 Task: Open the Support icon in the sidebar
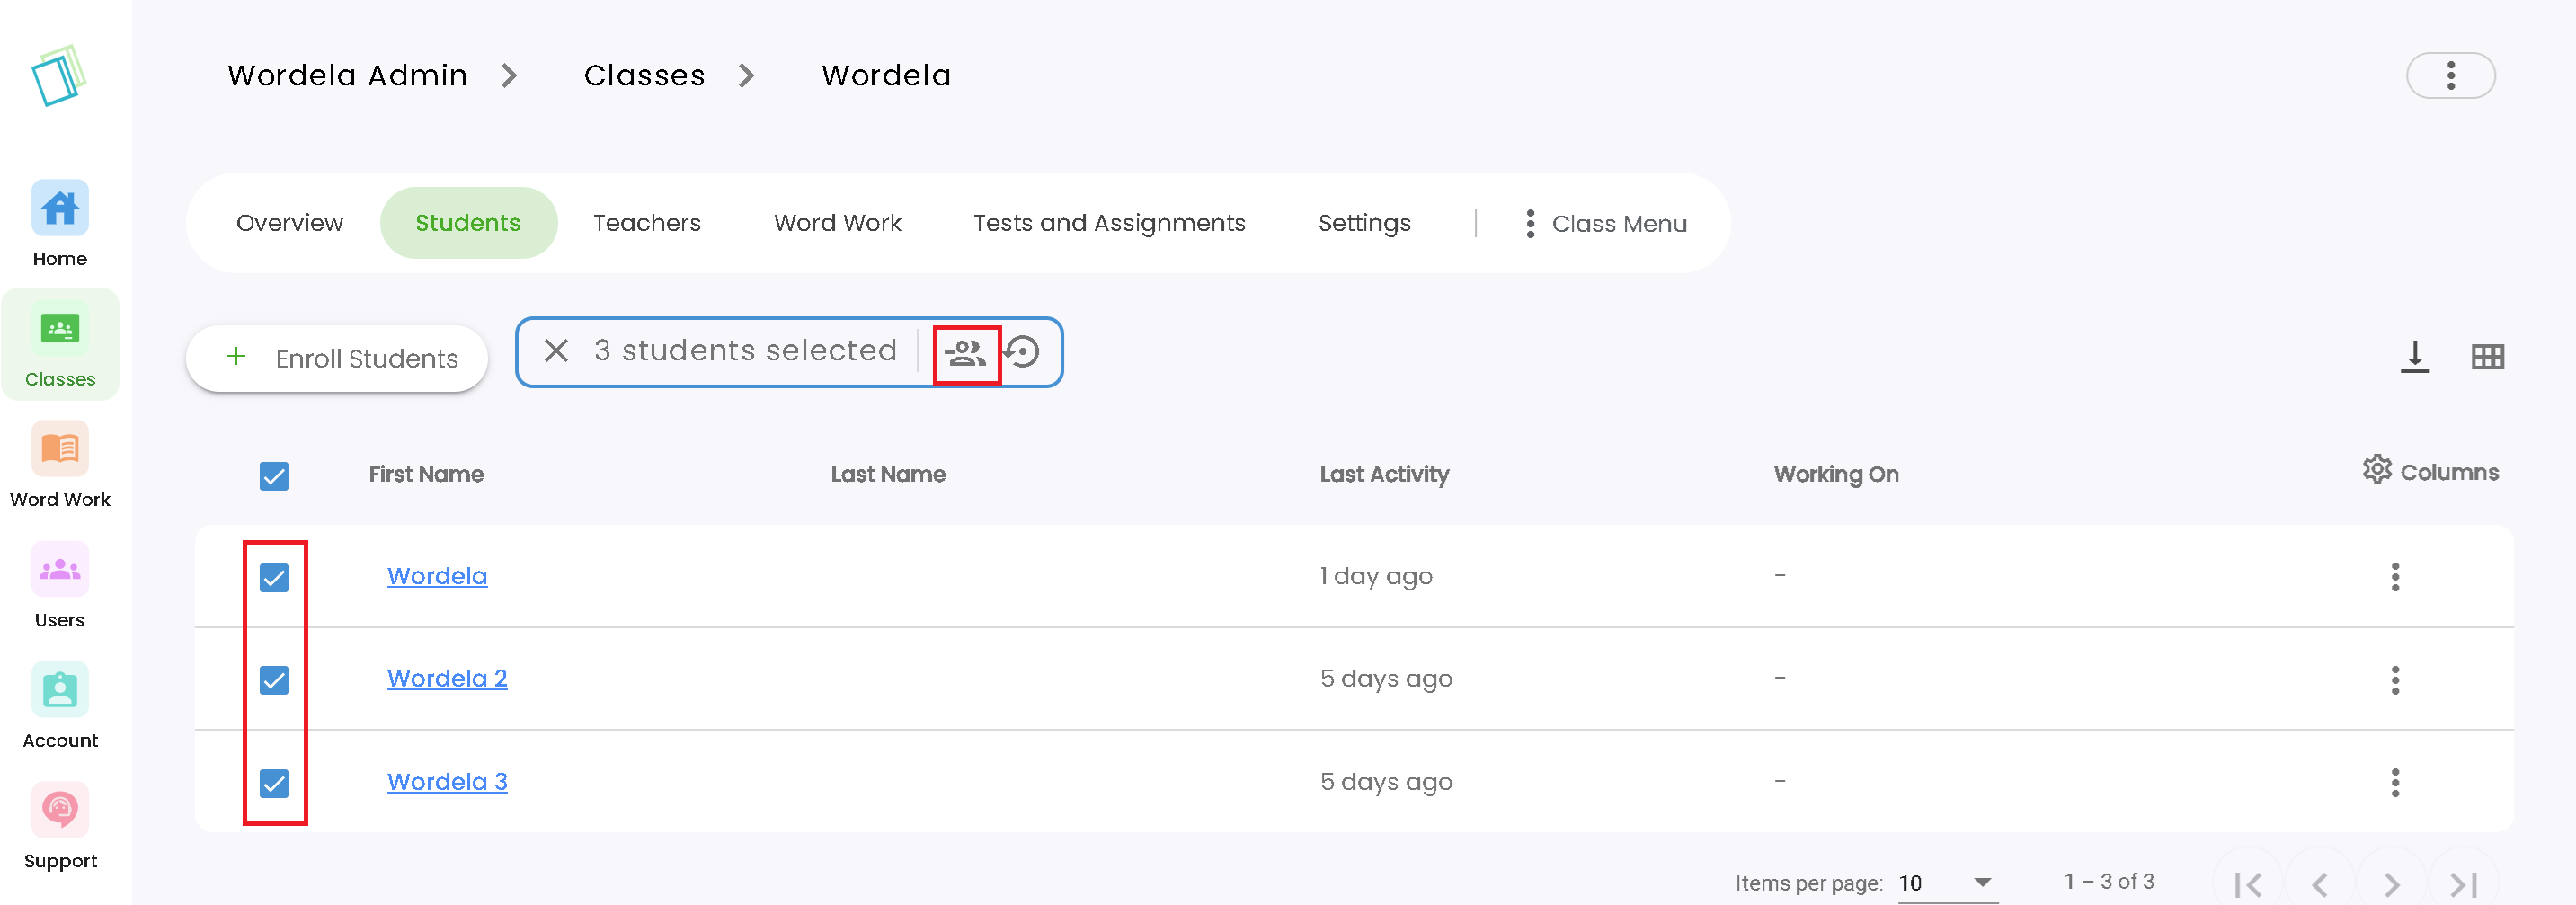coord(60,809)
